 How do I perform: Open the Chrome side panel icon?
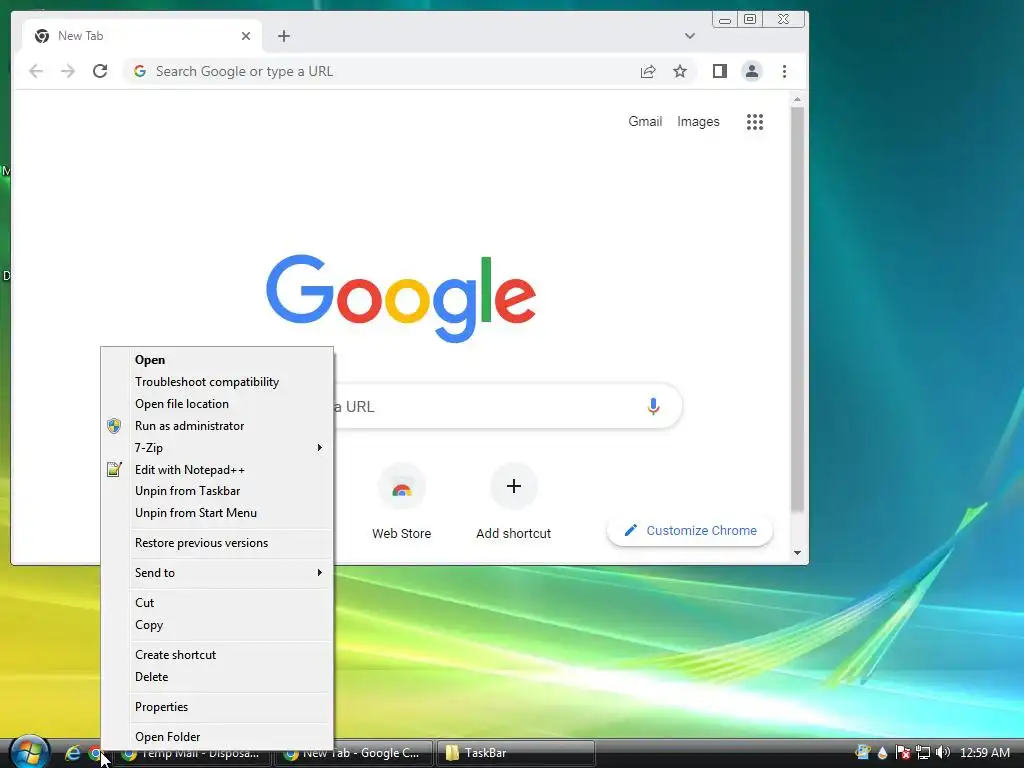pyautogui.click(x=720, y=71)
